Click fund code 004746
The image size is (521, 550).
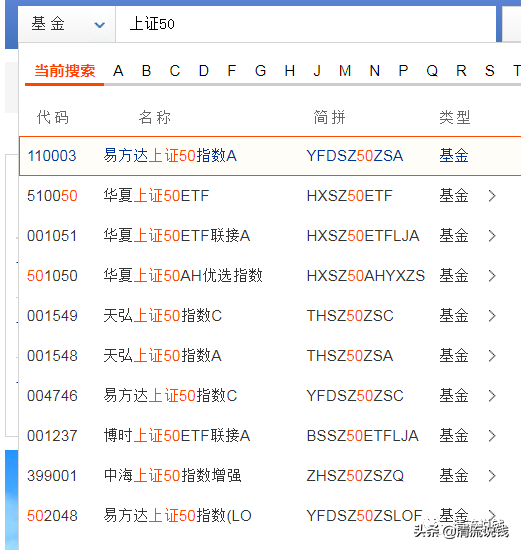pyautogui.click(x=52, y=396)
